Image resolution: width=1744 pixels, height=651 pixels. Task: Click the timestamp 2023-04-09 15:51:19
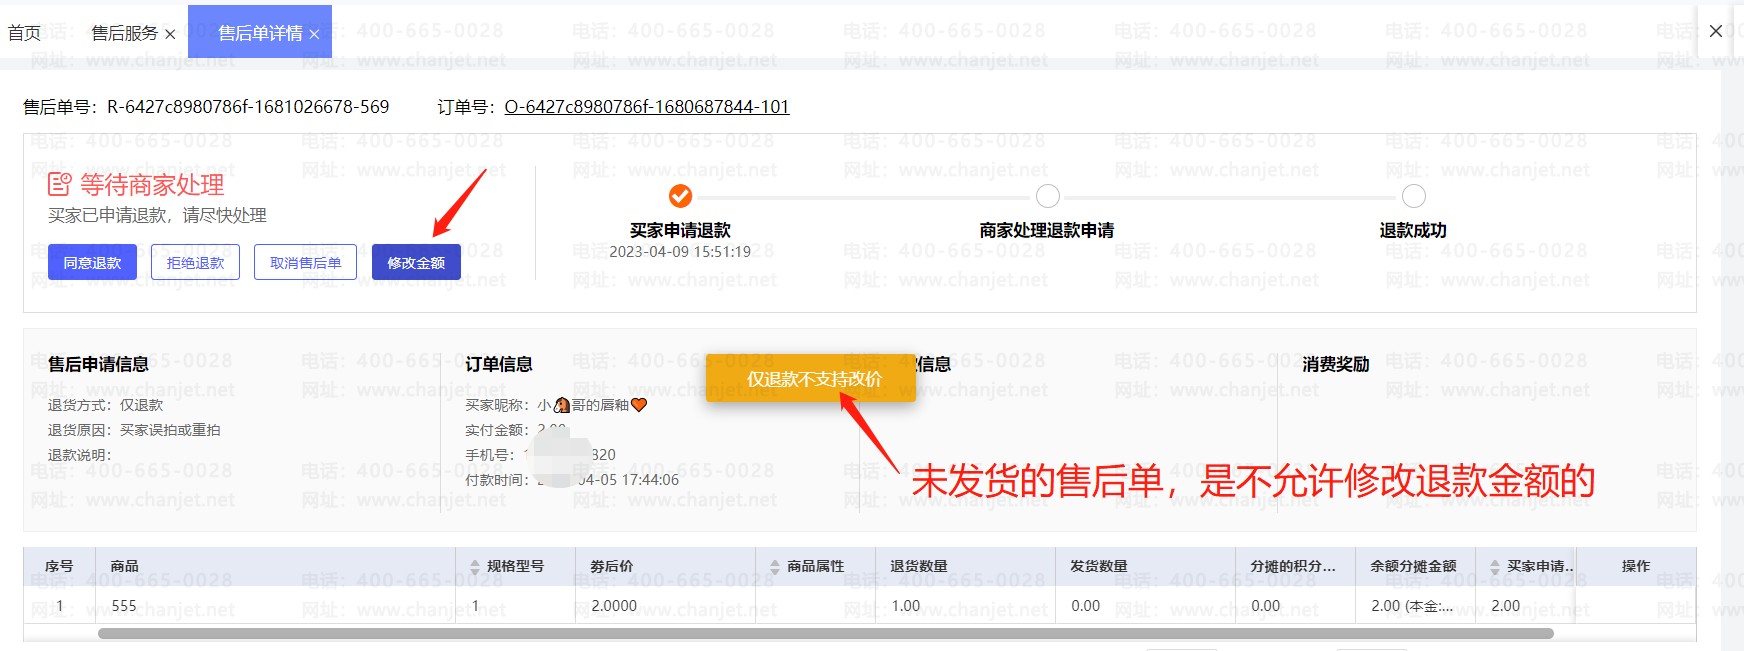coord(680,252)
